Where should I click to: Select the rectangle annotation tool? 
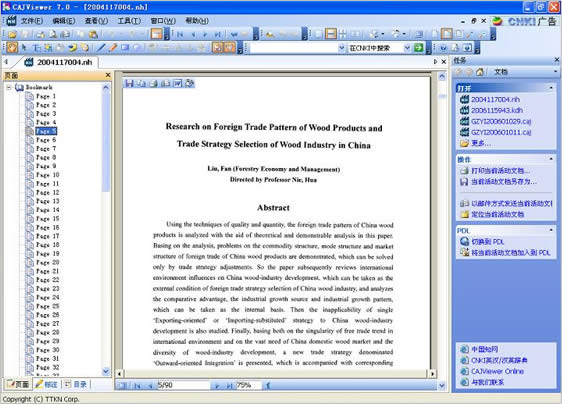(125, 47)
